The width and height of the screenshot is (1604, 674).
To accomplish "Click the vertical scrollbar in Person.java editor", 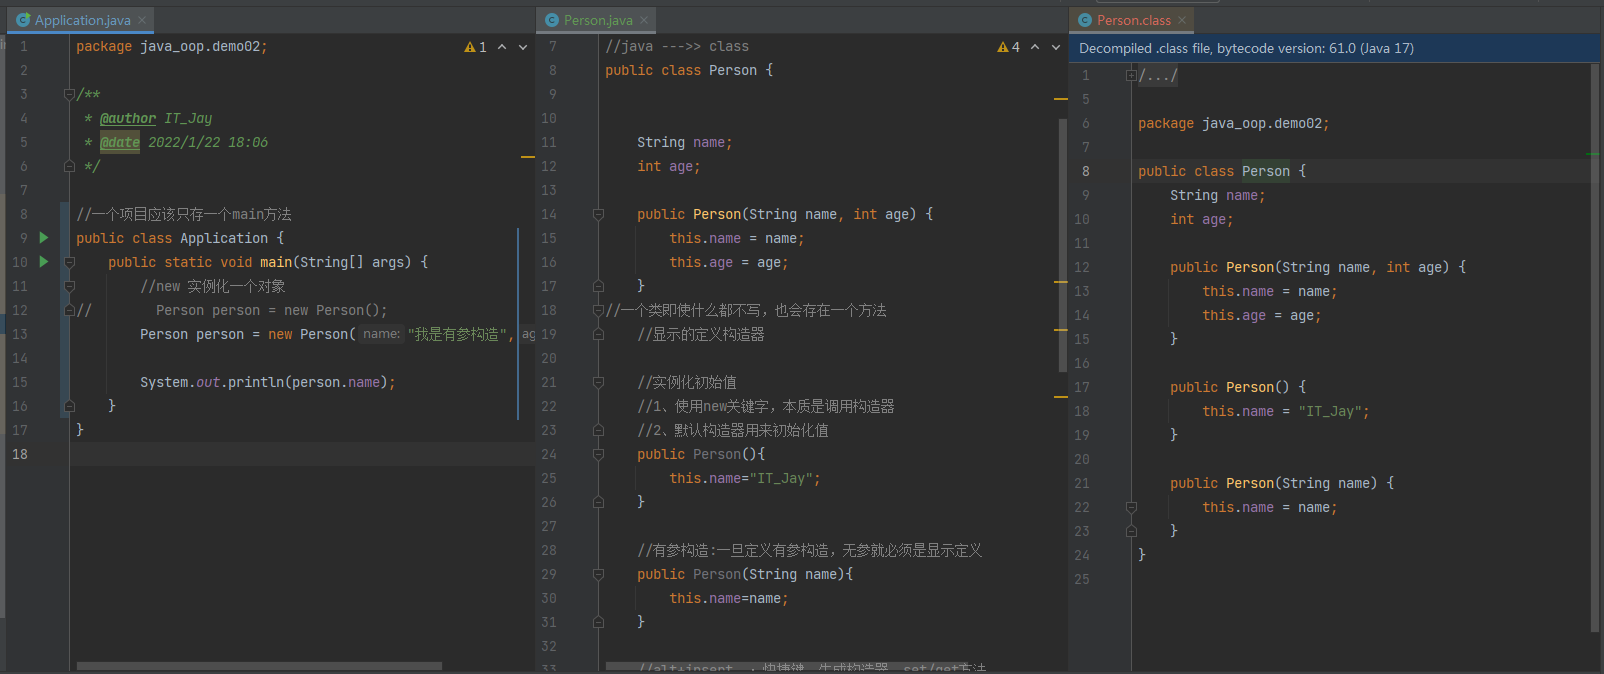I will pos(1062,245).
